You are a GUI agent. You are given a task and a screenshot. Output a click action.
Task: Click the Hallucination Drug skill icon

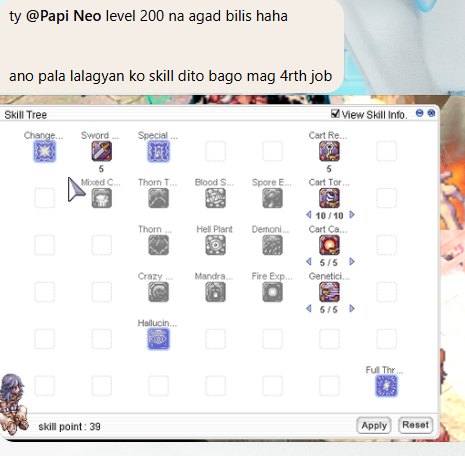[x=158, y=339]
